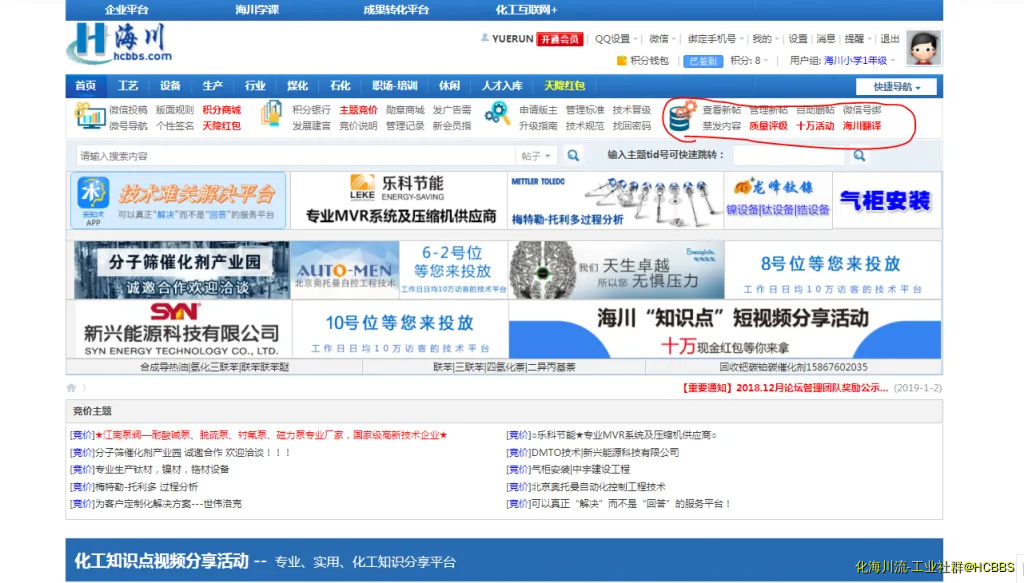Click the database gear icon beside 查看新帖
The width and height of the screenshot is (1024, 583).
tap(682, 116)
